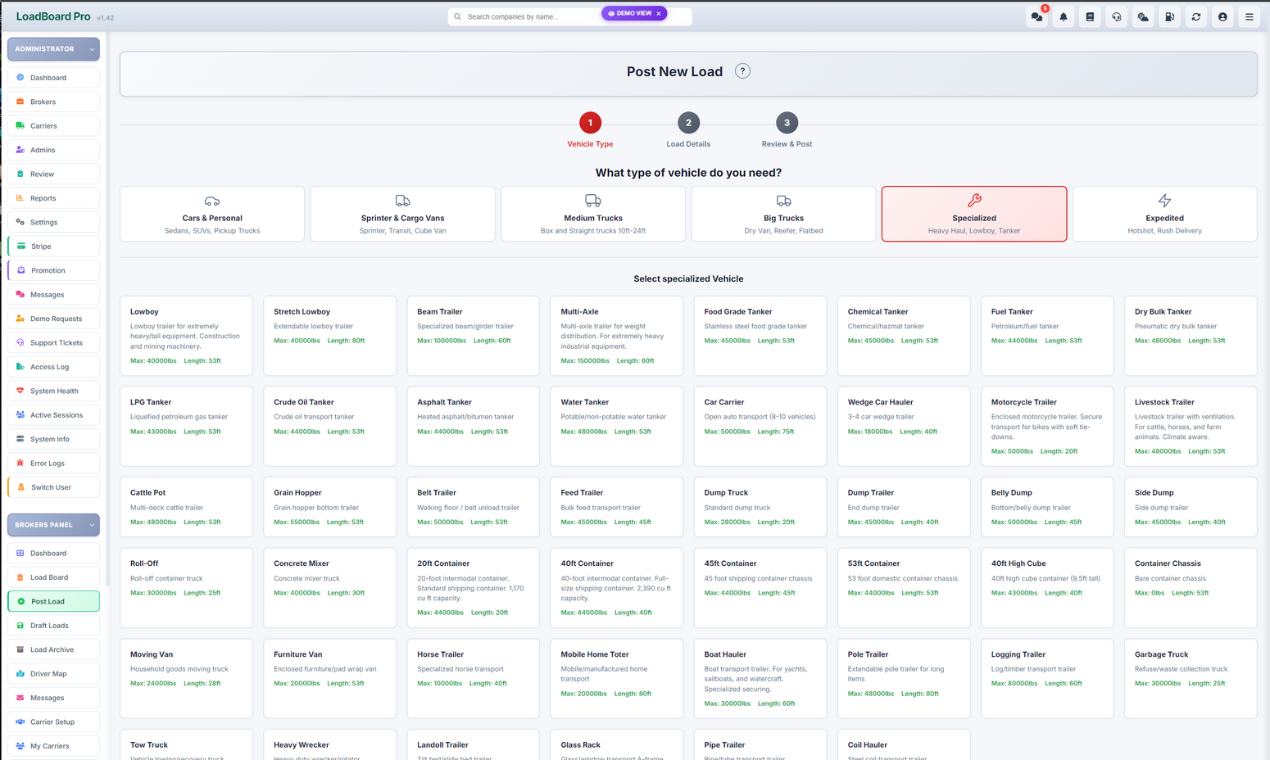
Task: Open Settings in the sidebar
Action: point(53,222)
